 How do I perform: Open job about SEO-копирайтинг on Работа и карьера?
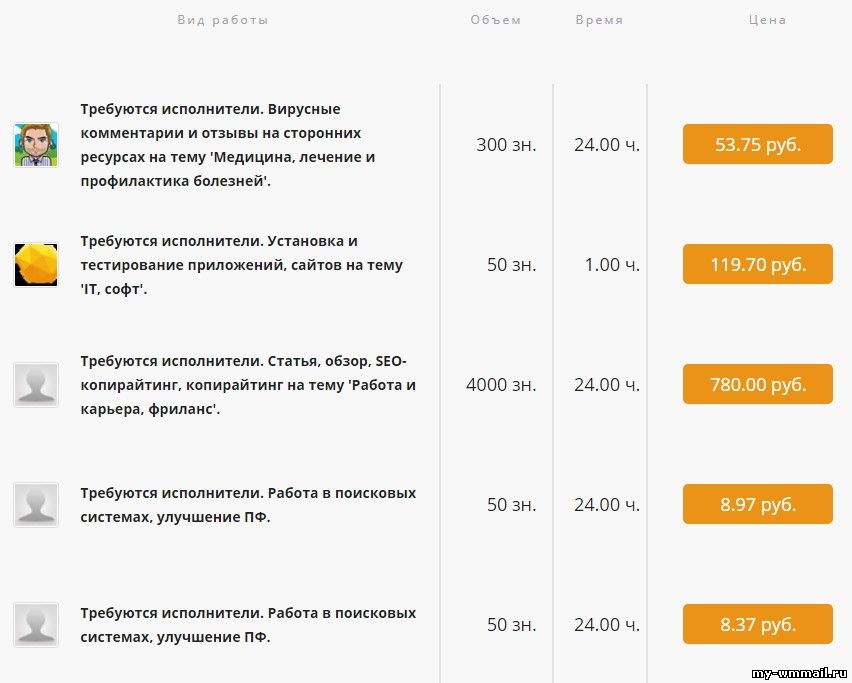248,385
